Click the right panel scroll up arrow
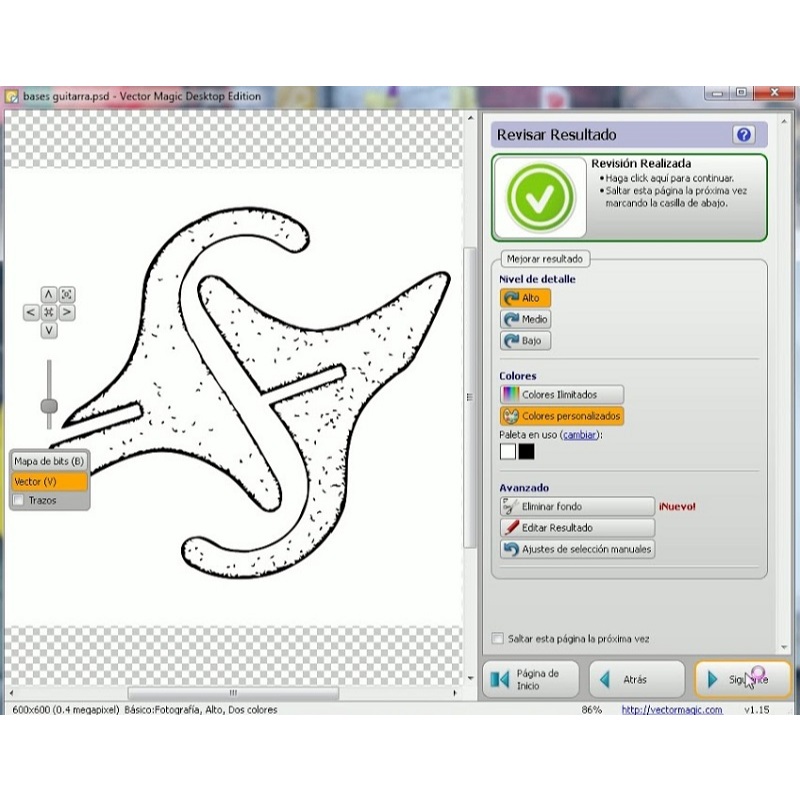 pyautogui.click(x=784, y=121)
